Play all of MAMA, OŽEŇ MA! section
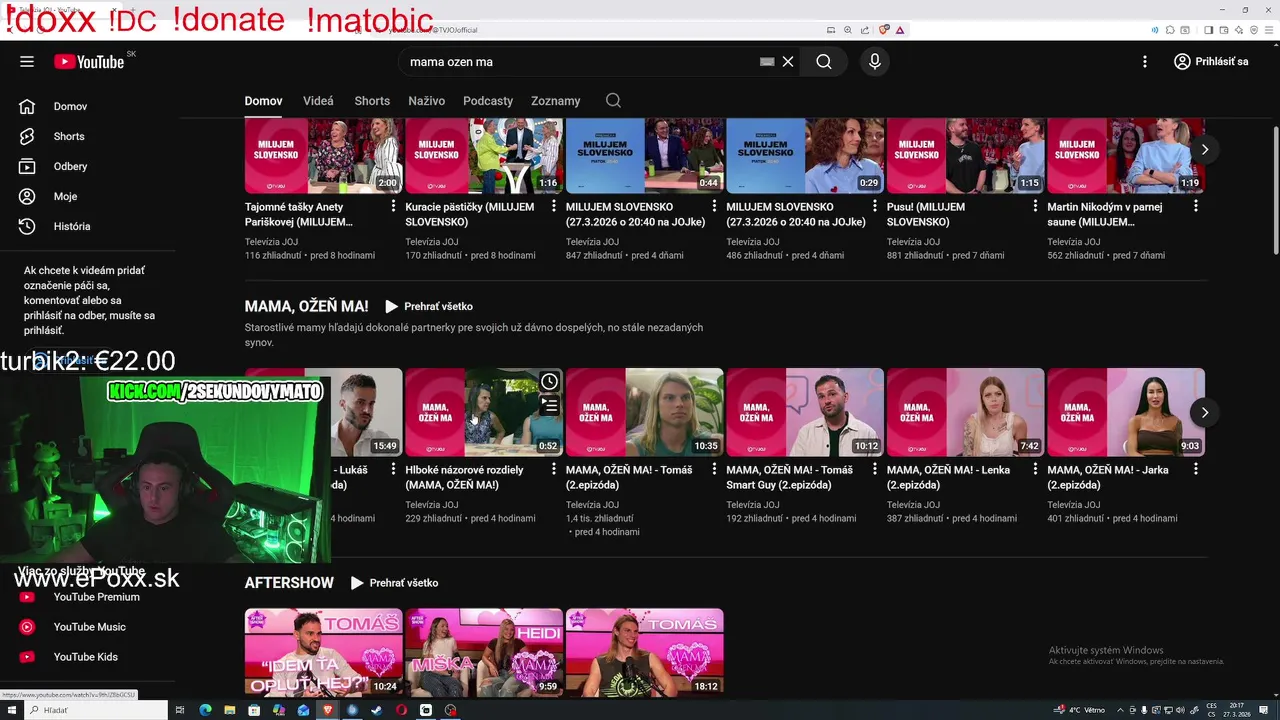The width and height of the screenshot is (1280, 720). tap(429, 307)
